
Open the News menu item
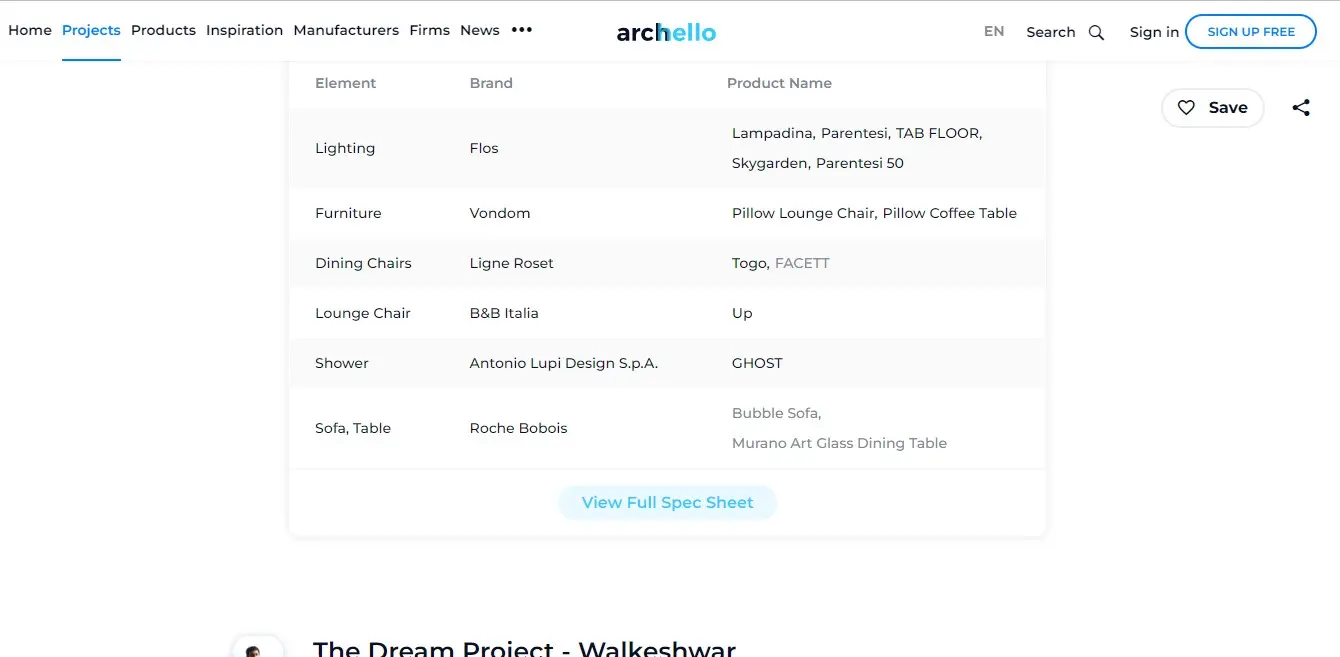[x=480, y=30]
